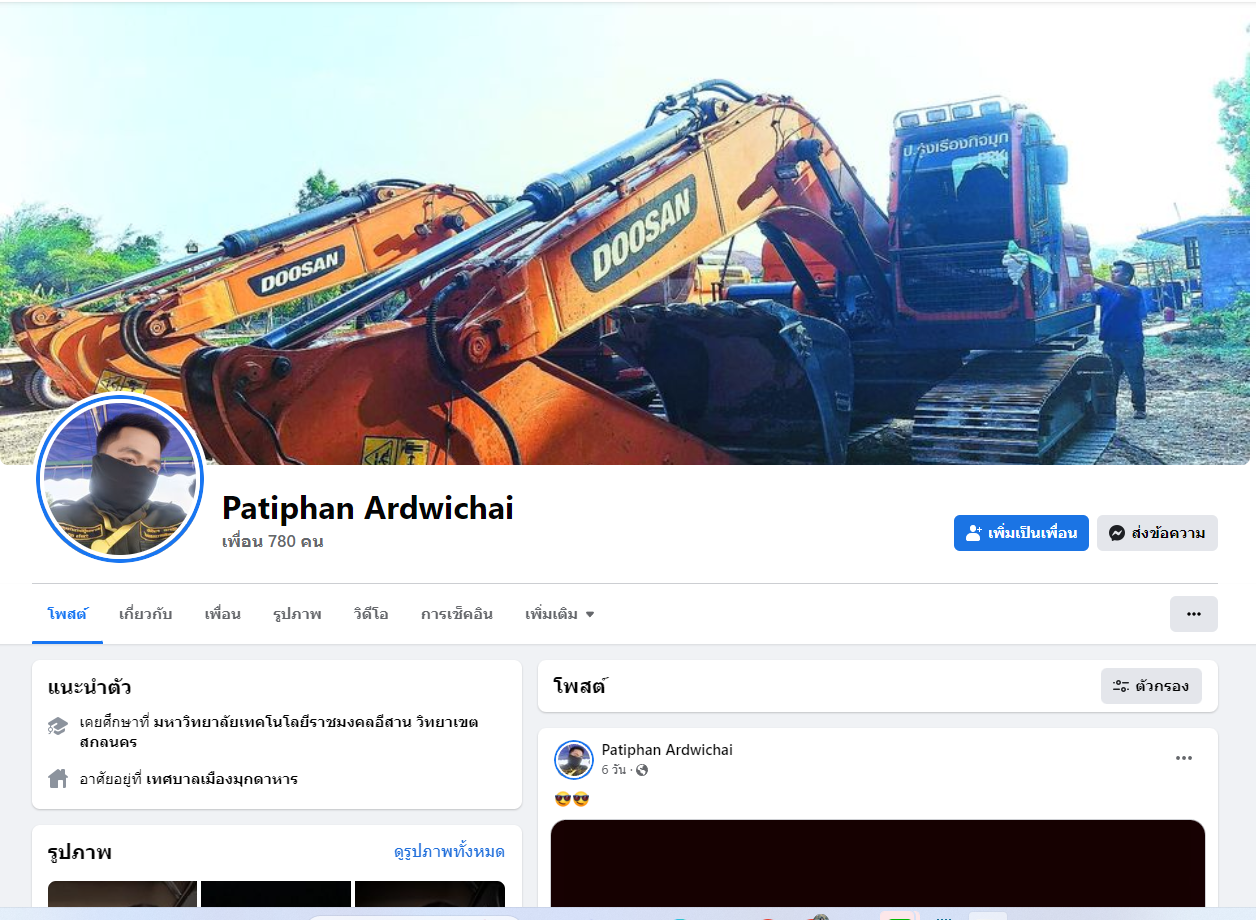The height and width of the screenshot is (920, 1256).
Task: Click the profile name heading Patiphan Ardwichai
Action: [368, 508]
